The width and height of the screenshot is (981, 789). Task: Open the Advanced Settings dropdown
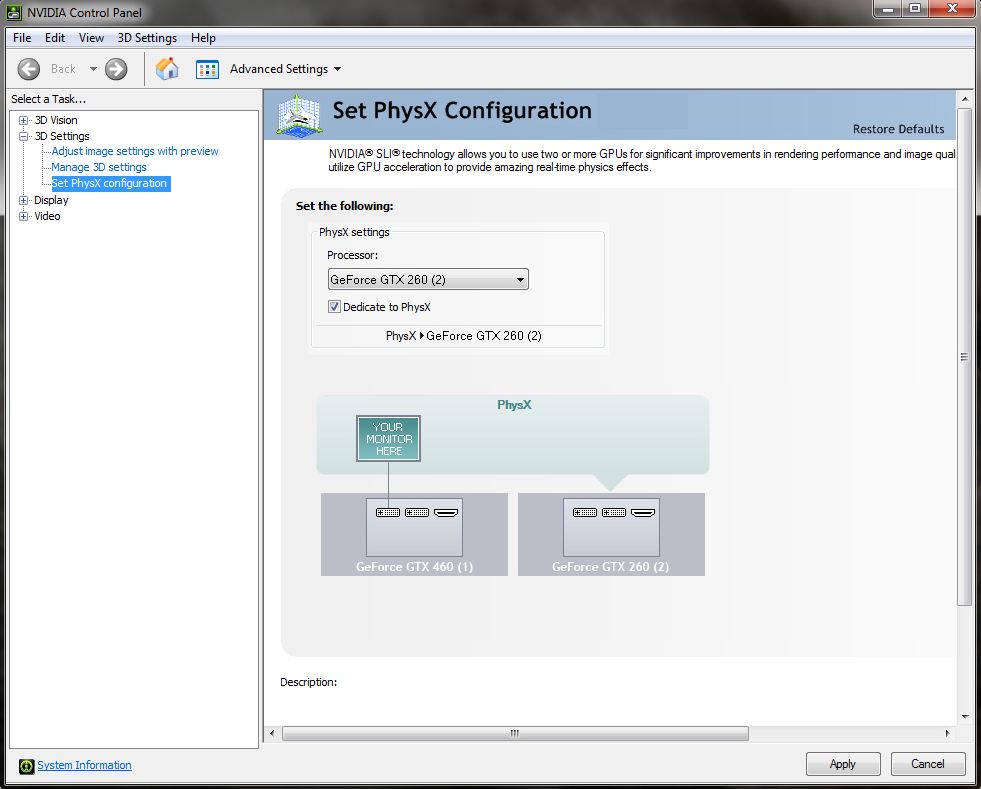coord(285,69)
